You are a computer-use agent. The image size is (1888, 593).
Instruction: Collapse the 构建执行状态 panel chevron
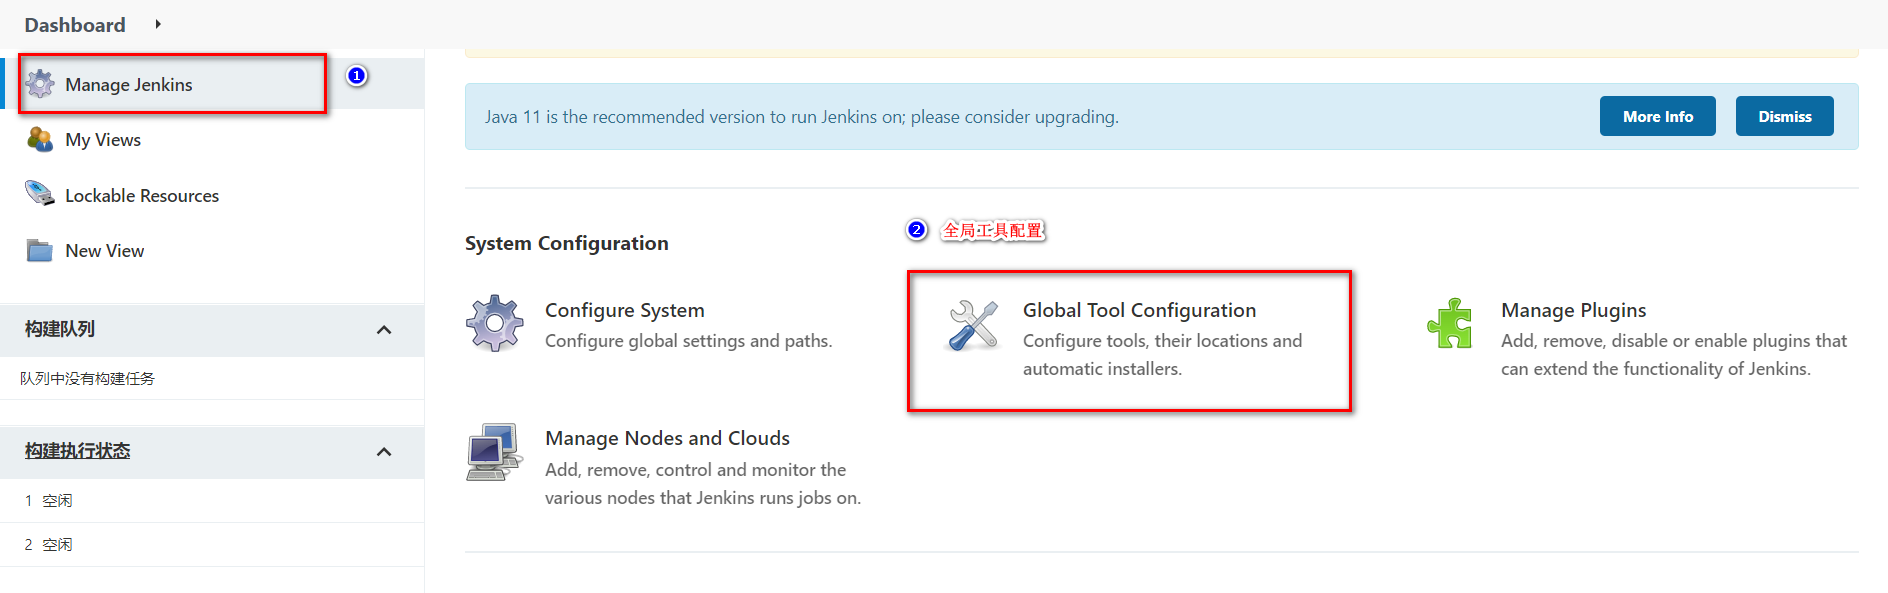click(384, 452)
